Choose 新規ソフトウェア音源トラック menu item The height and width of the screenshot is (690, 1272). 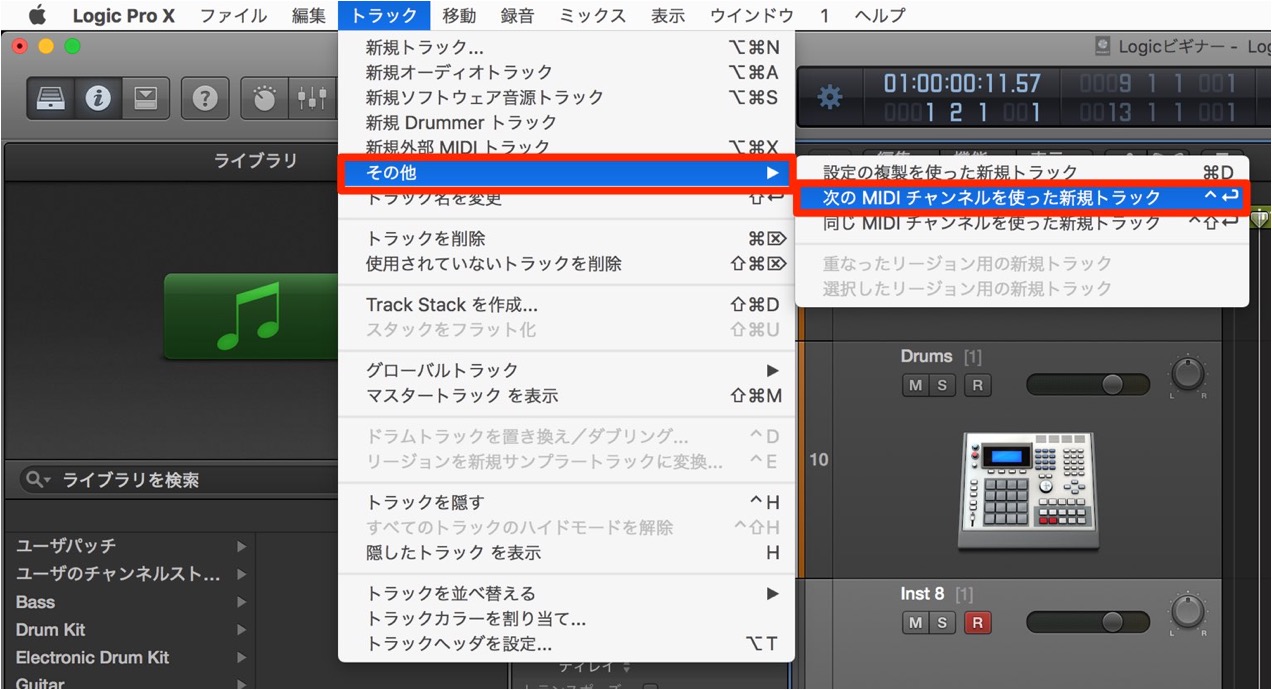click(566, 97)
